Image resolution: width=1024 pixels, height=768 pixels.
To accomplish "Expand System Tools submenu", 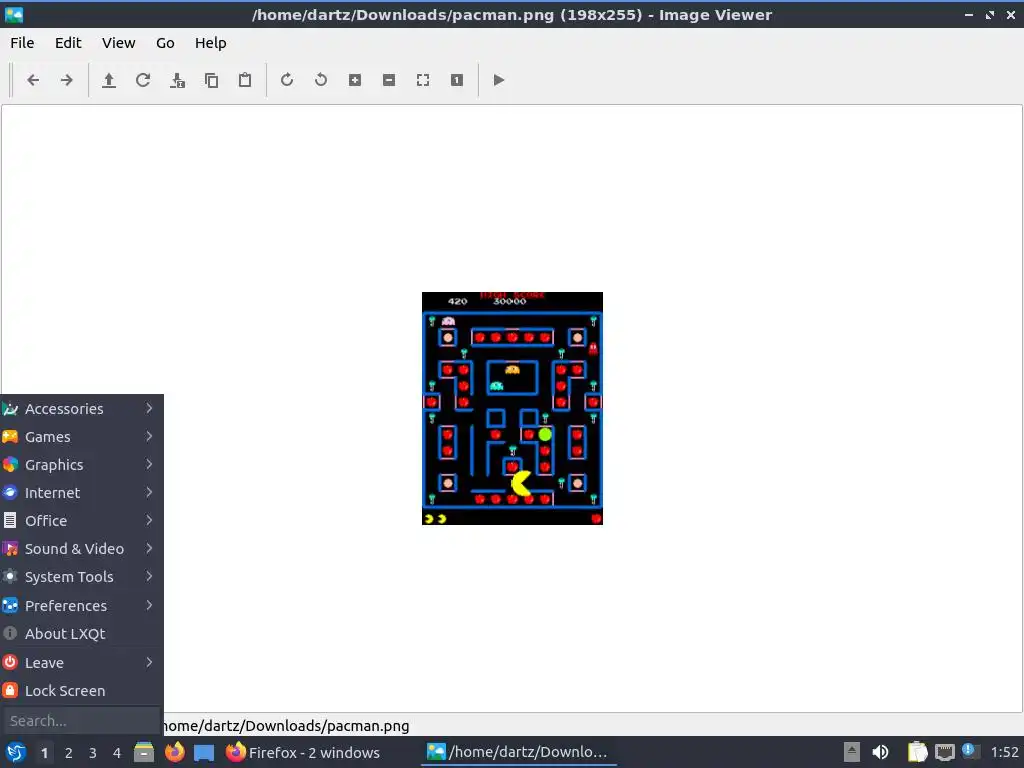I will [x=81, y=577].
